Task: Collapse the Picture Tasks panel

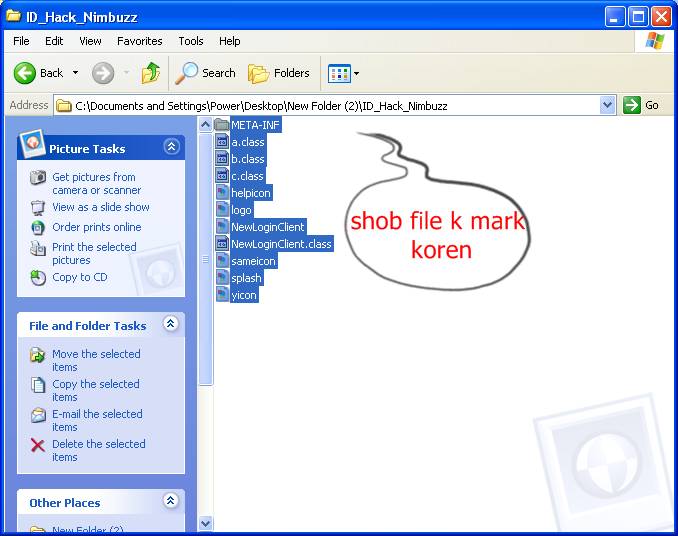Action: pos(171,147)
